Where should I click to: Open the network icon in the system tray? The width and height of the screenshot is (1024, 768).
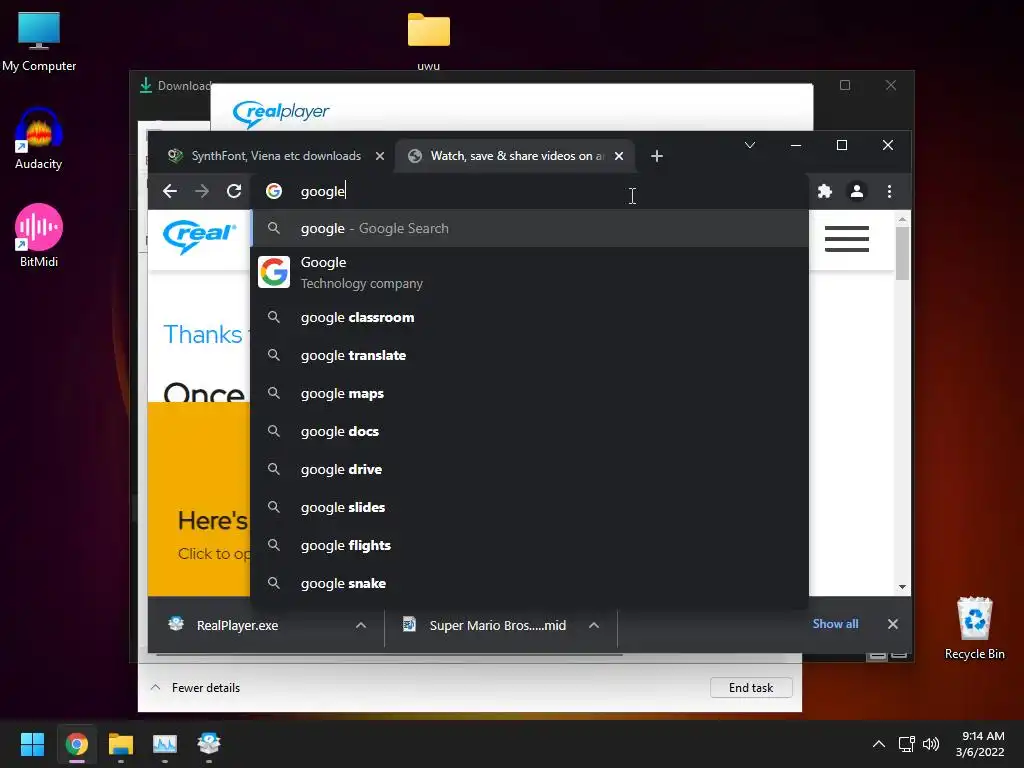click(x=906, y=744)
